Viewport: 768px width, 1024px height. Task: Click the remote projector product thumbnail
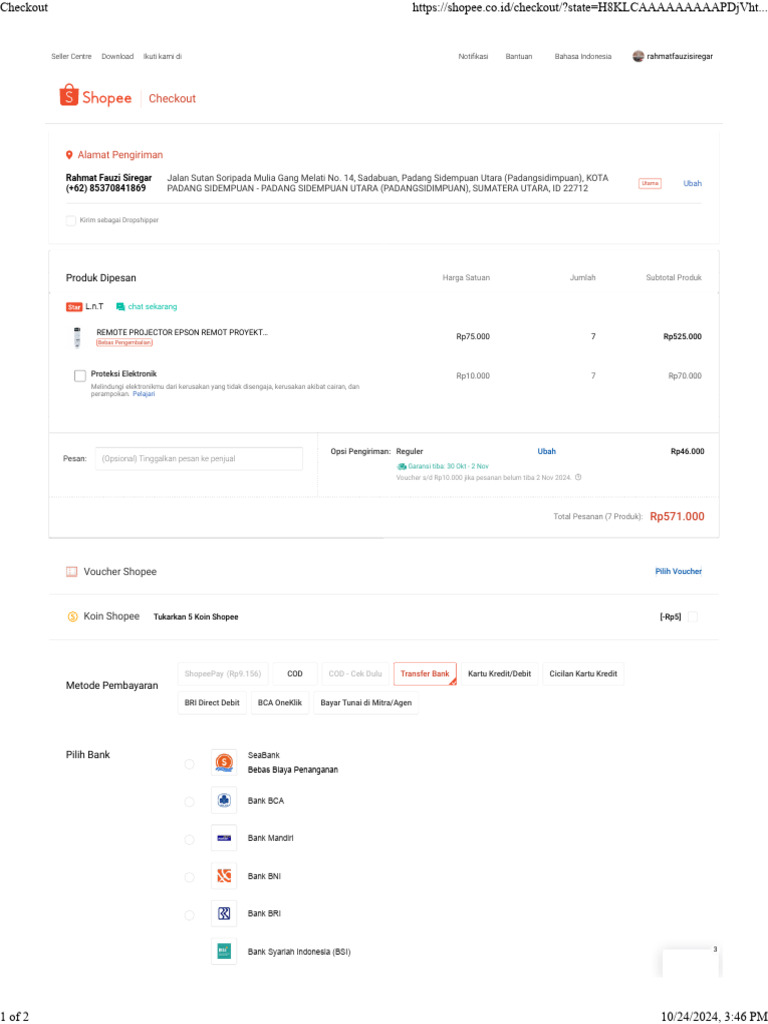[x=77, y=337]
